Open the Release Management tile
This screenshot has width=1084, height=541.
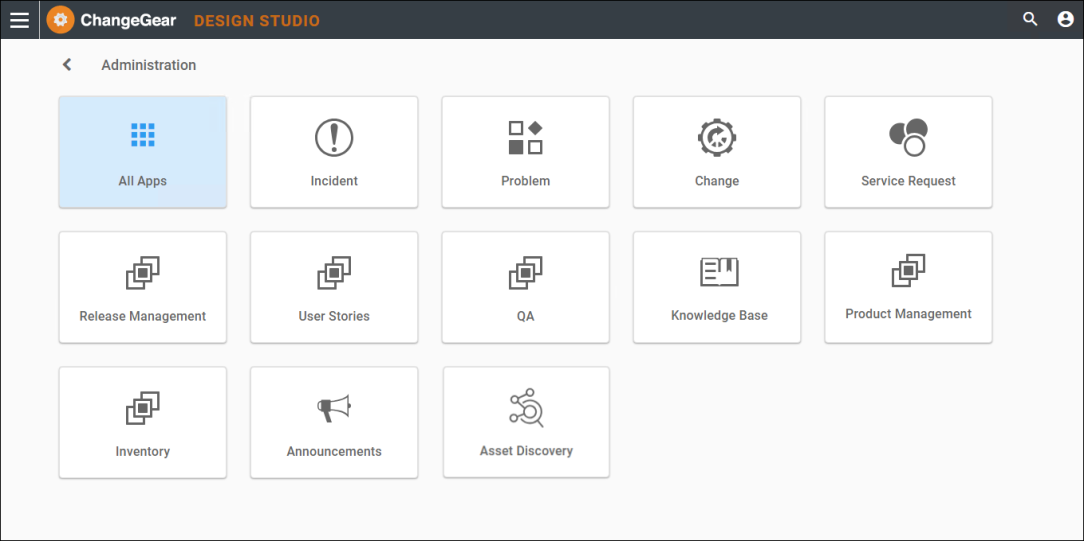tap(143, 287)
